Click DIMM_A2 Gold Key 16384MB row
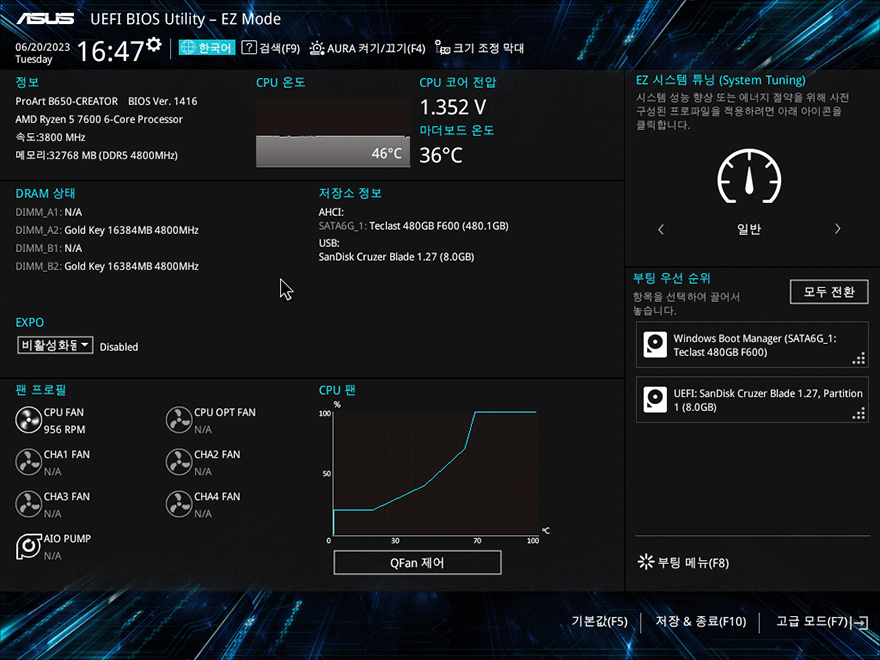The width and height of the screenshot is (880, 660). 107,230
